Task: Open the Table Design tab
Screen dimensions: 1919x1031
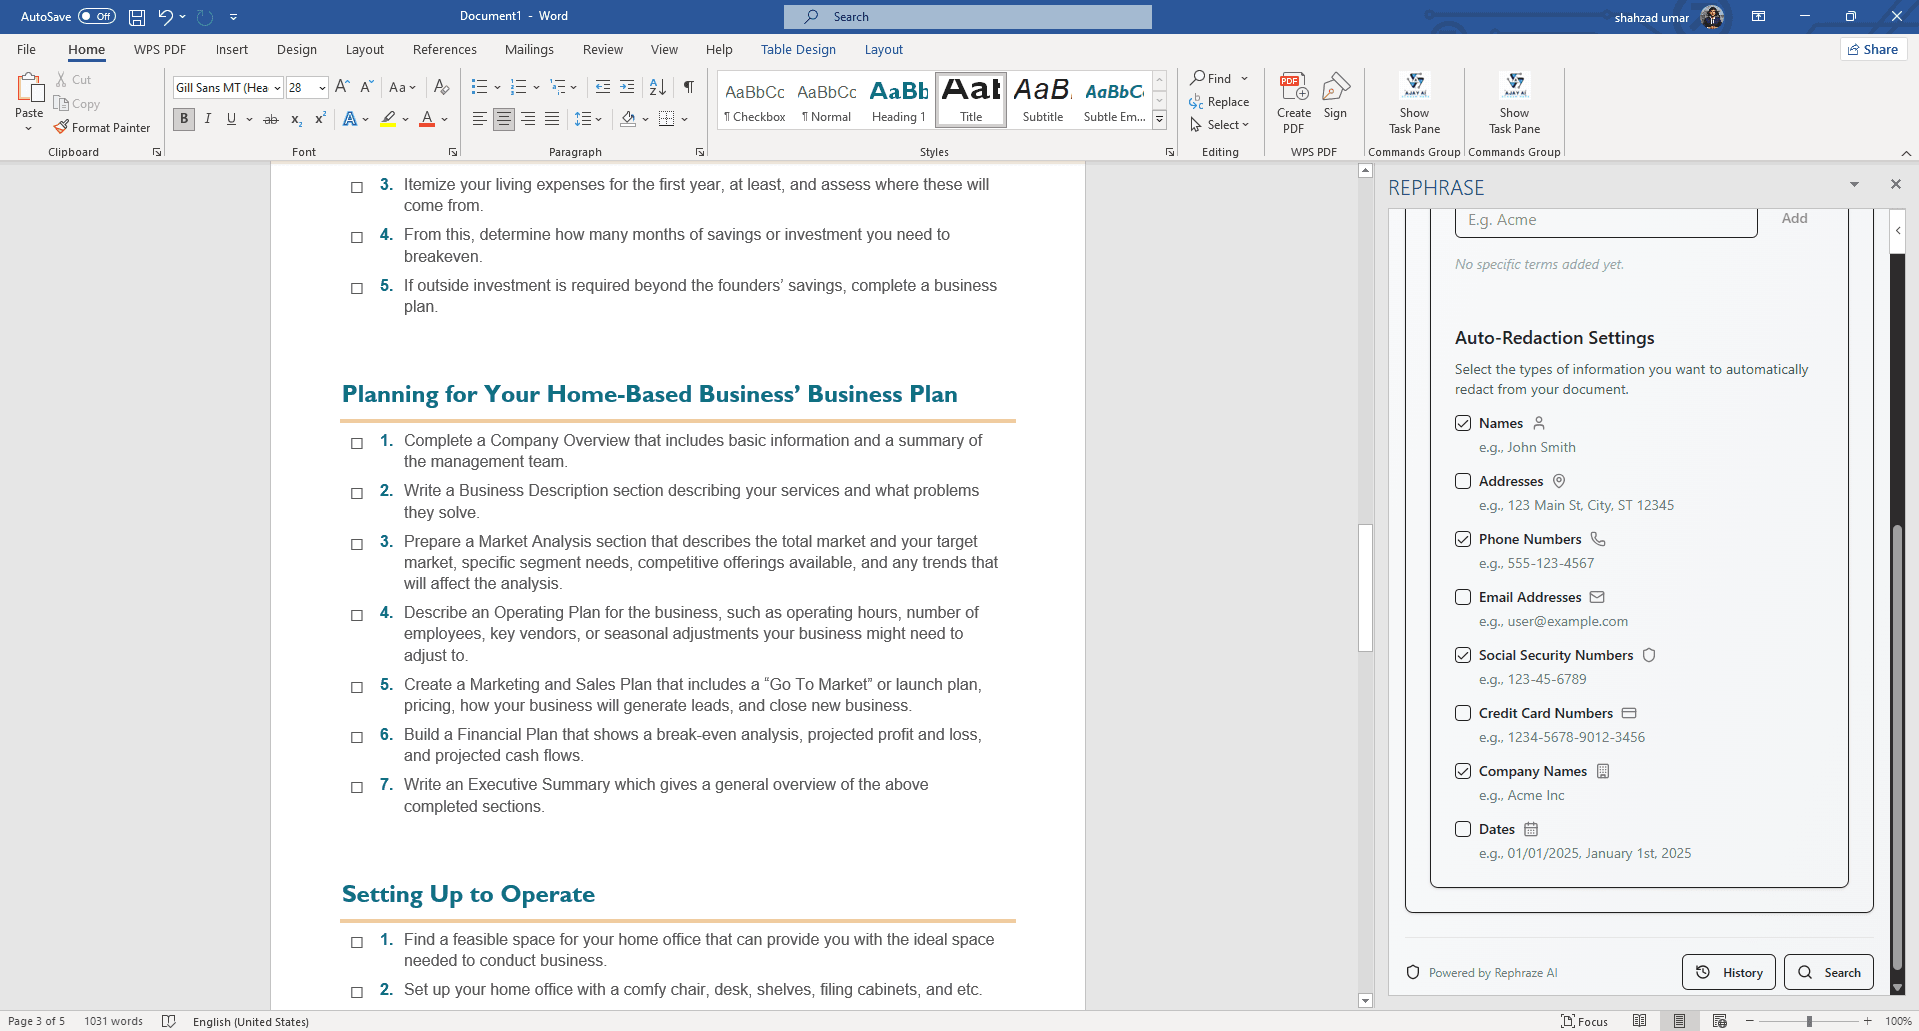Action: click(x=798, y=49)
